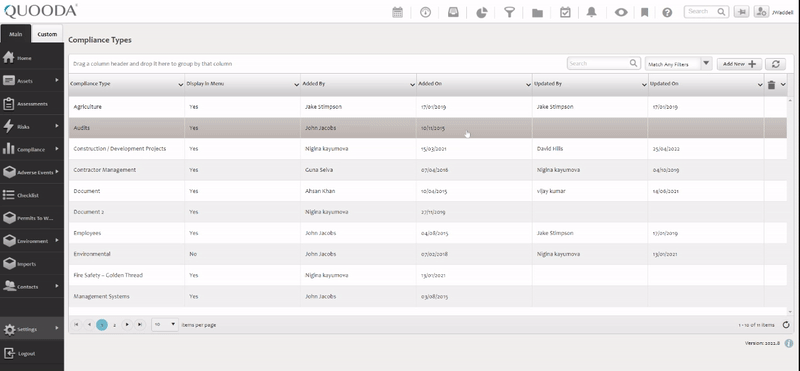Go to page 2 of results
The width and height of the screenshot is (800, 371).
[x=114, y=325]
